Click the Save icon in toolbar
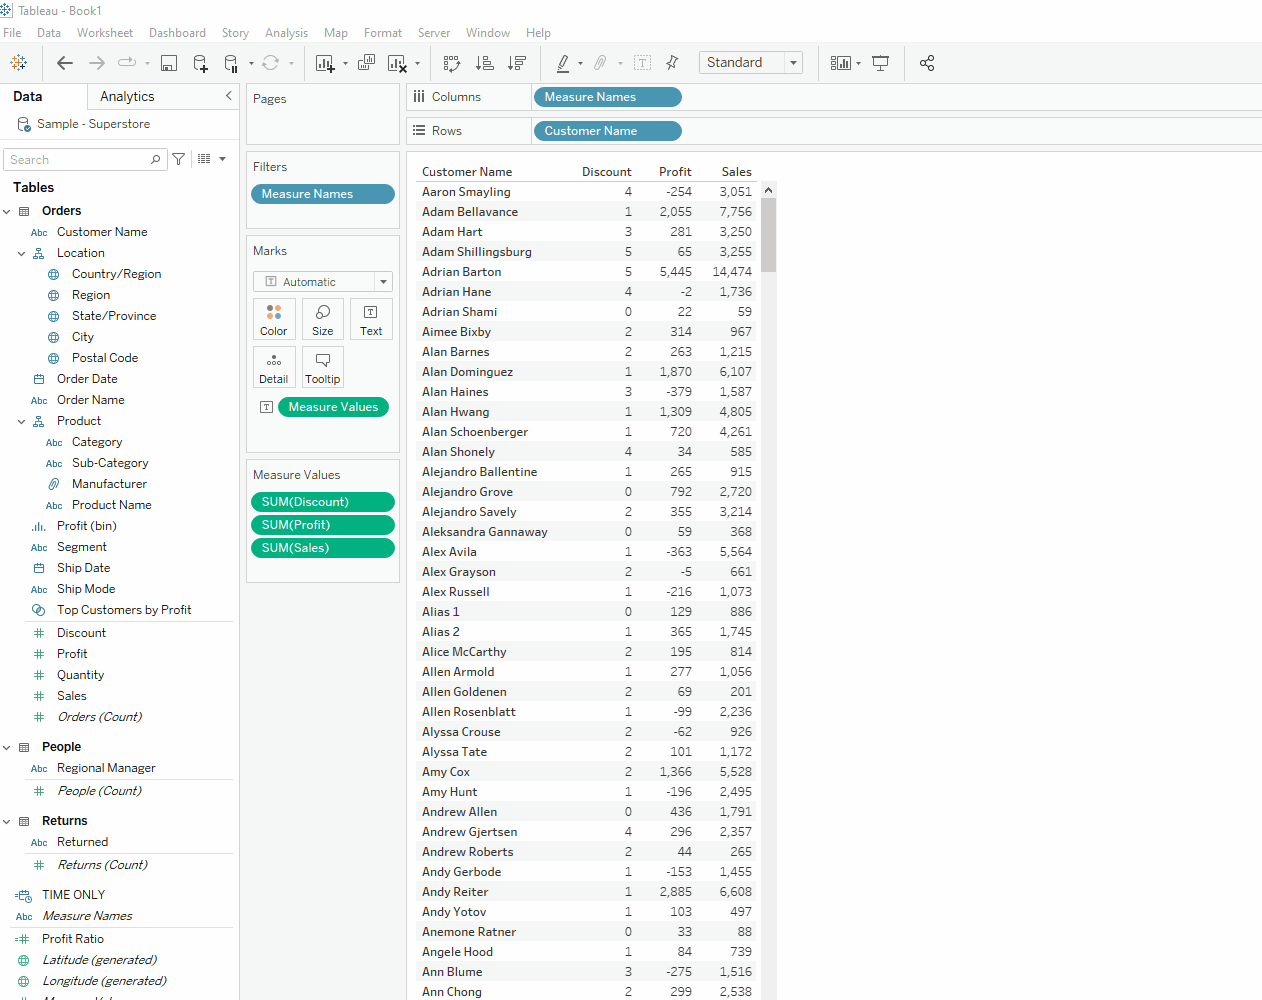Screen dimensions: 1262x1000 click(169, 63)
